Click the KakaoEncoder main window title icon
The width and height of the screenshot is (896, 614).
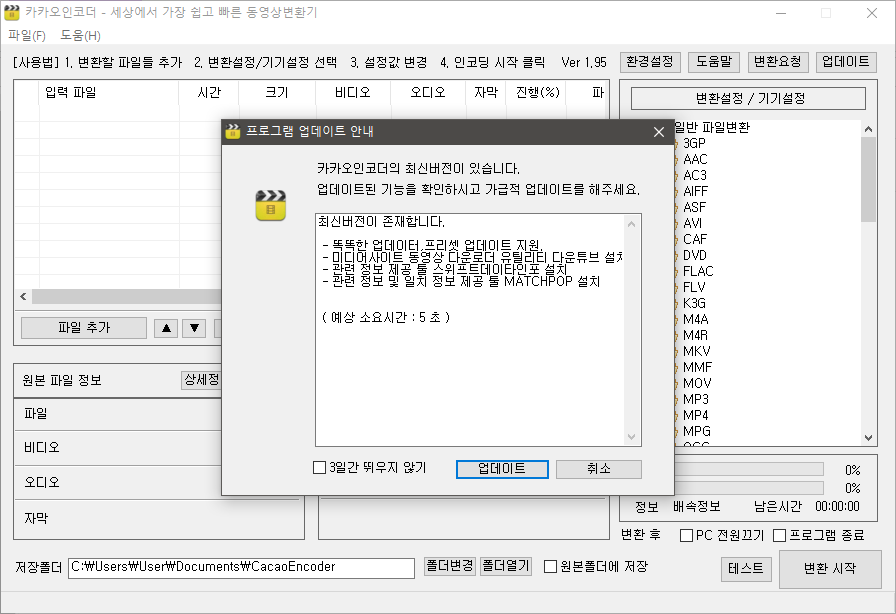pos(11,12)
